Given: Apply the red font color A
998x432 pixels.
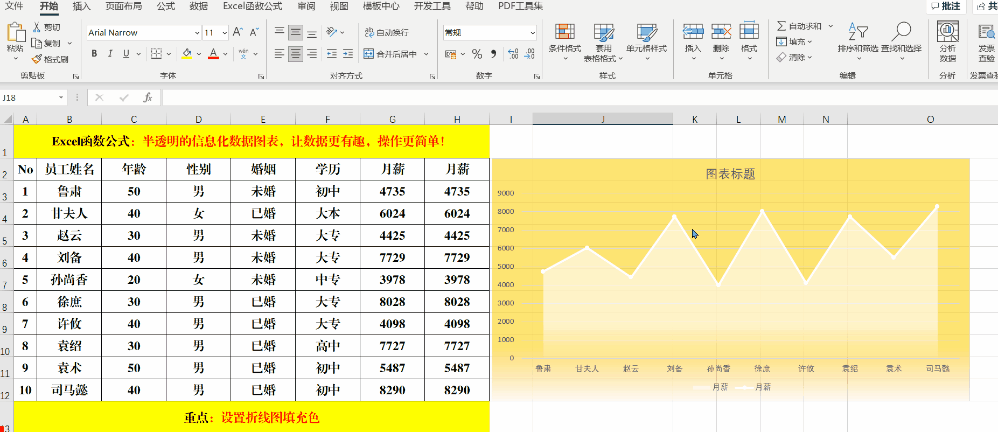Looking at the screenshot, I should (x=214, y=53).
